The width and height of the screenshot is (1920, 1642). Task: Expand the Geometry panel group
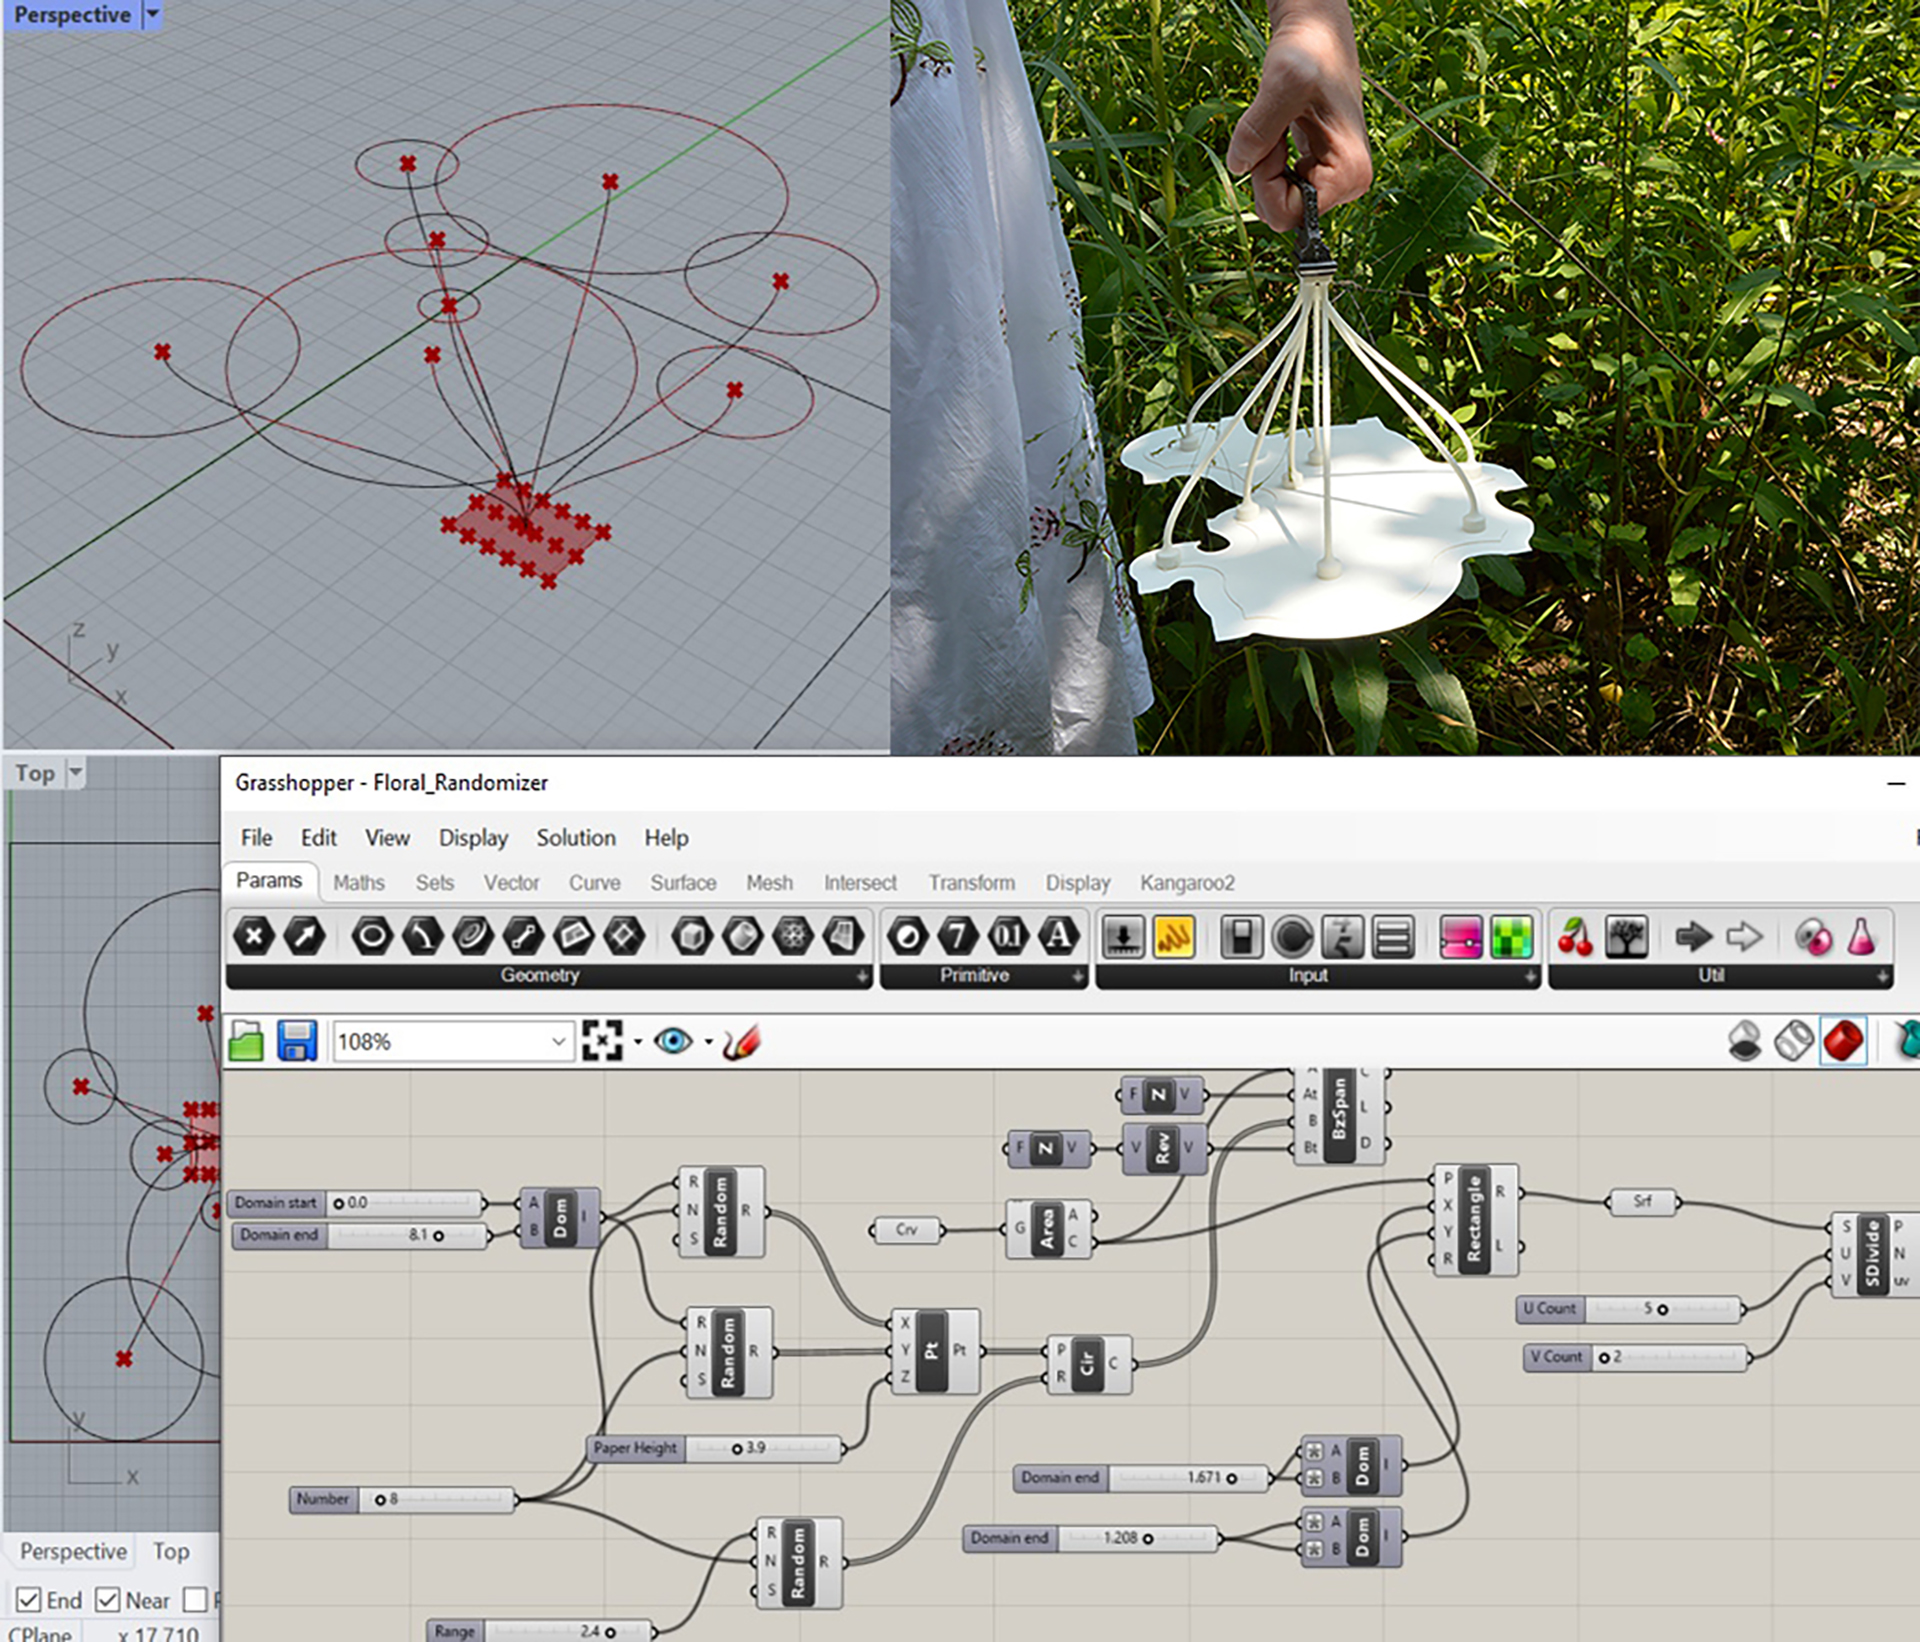862,975
